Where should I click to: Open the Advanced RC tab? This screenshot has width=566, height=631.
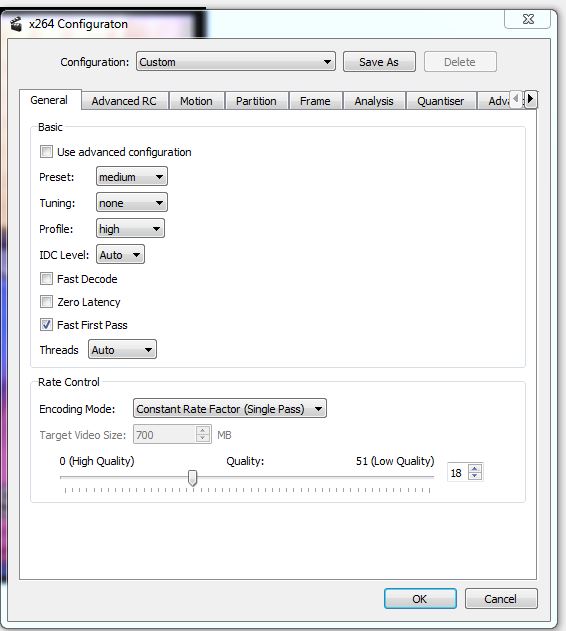[124, 101]
